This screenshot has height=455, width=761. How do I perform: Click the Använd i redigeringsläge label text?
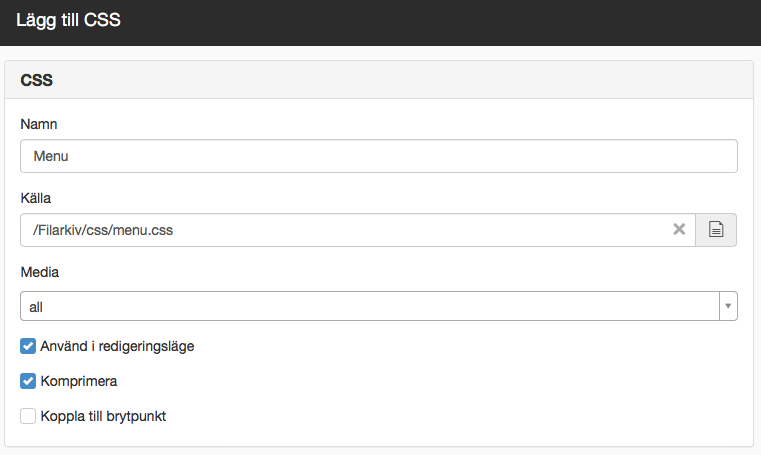point(117,346)
